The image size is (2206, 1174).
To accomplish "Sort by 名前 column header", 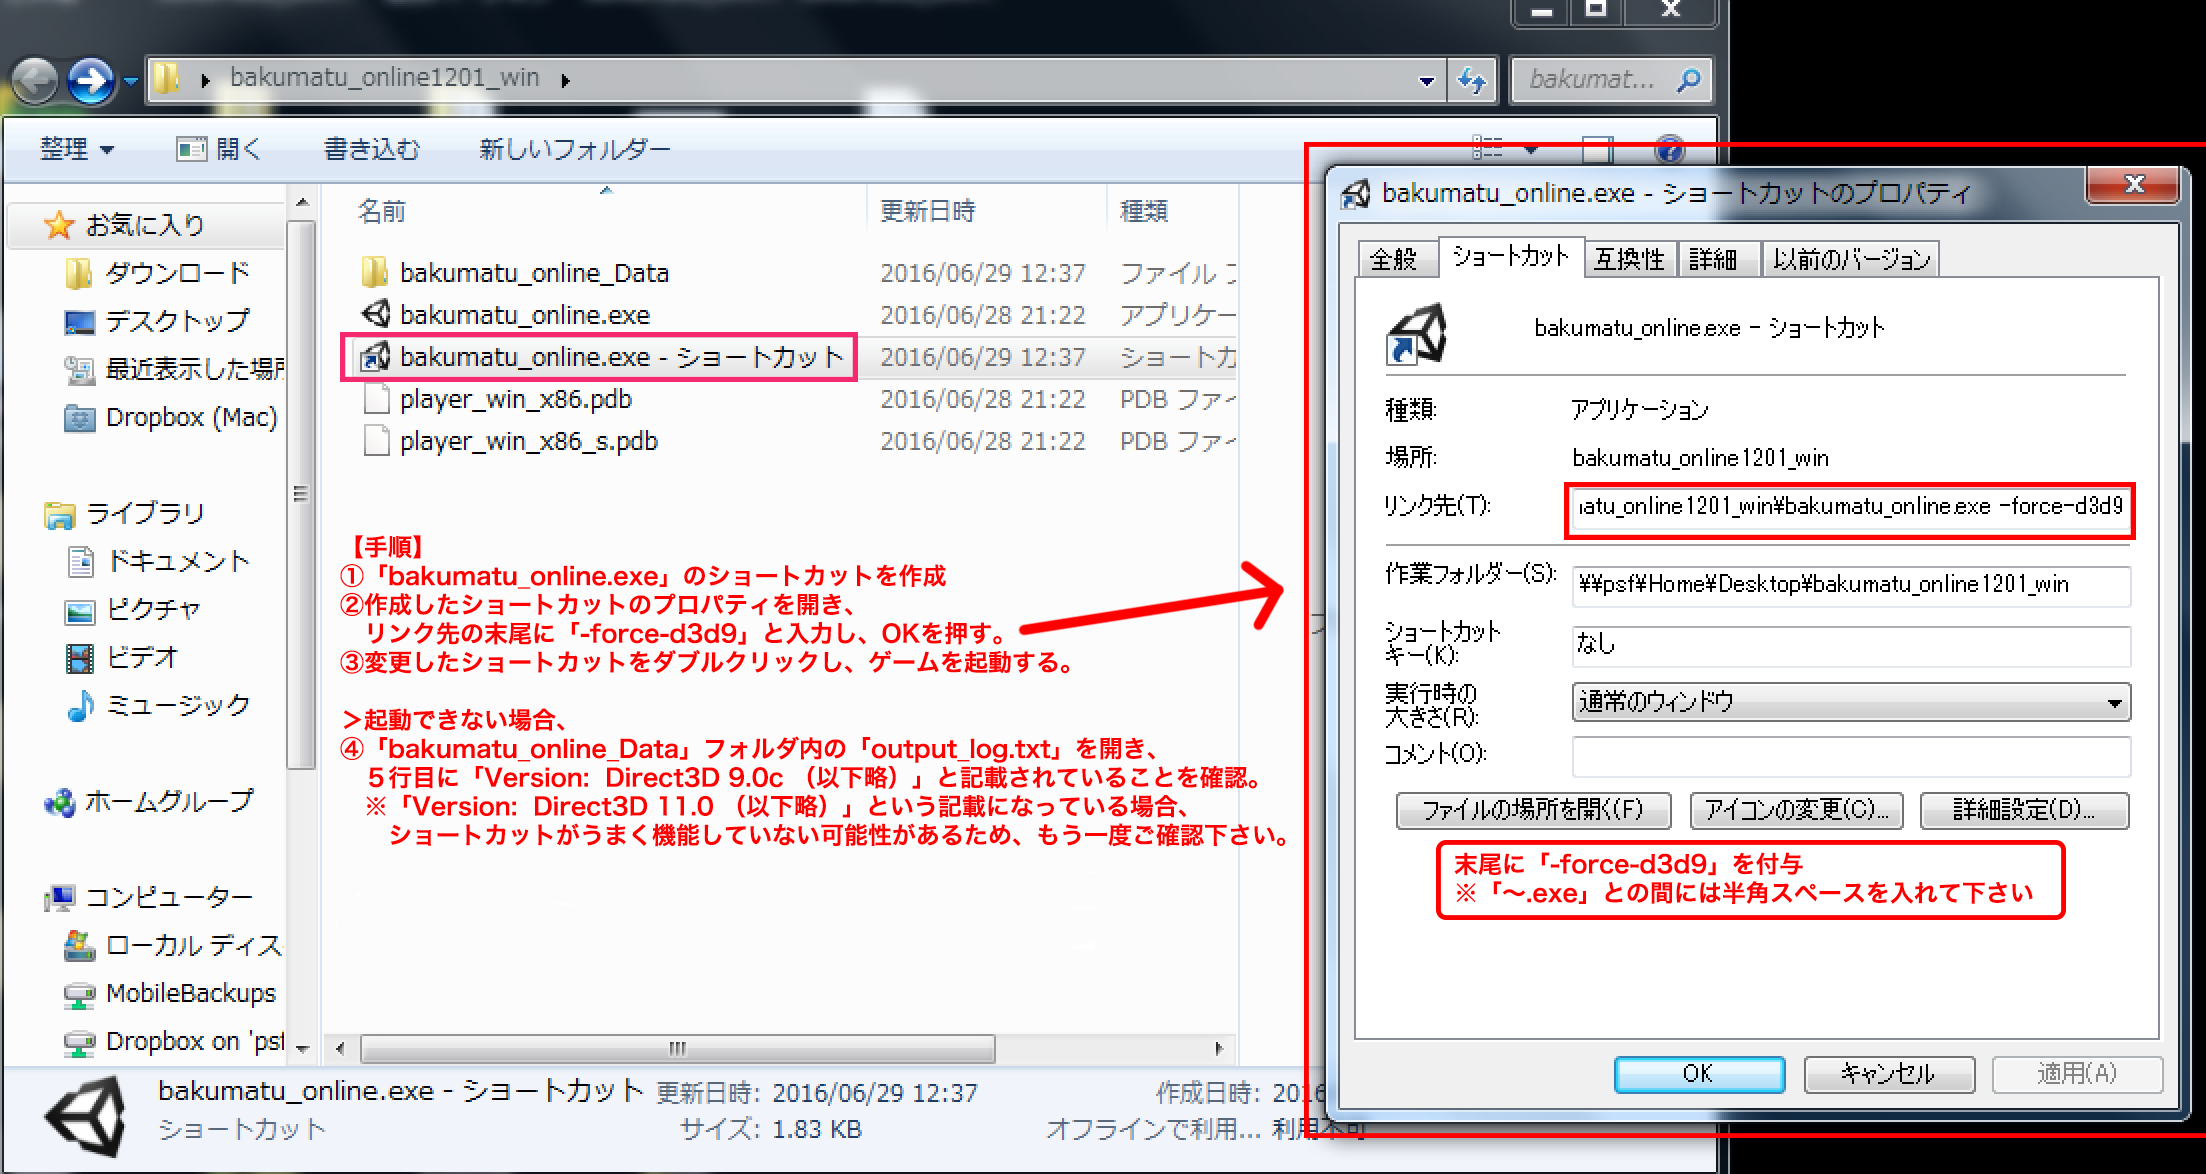I will (382, 211).
